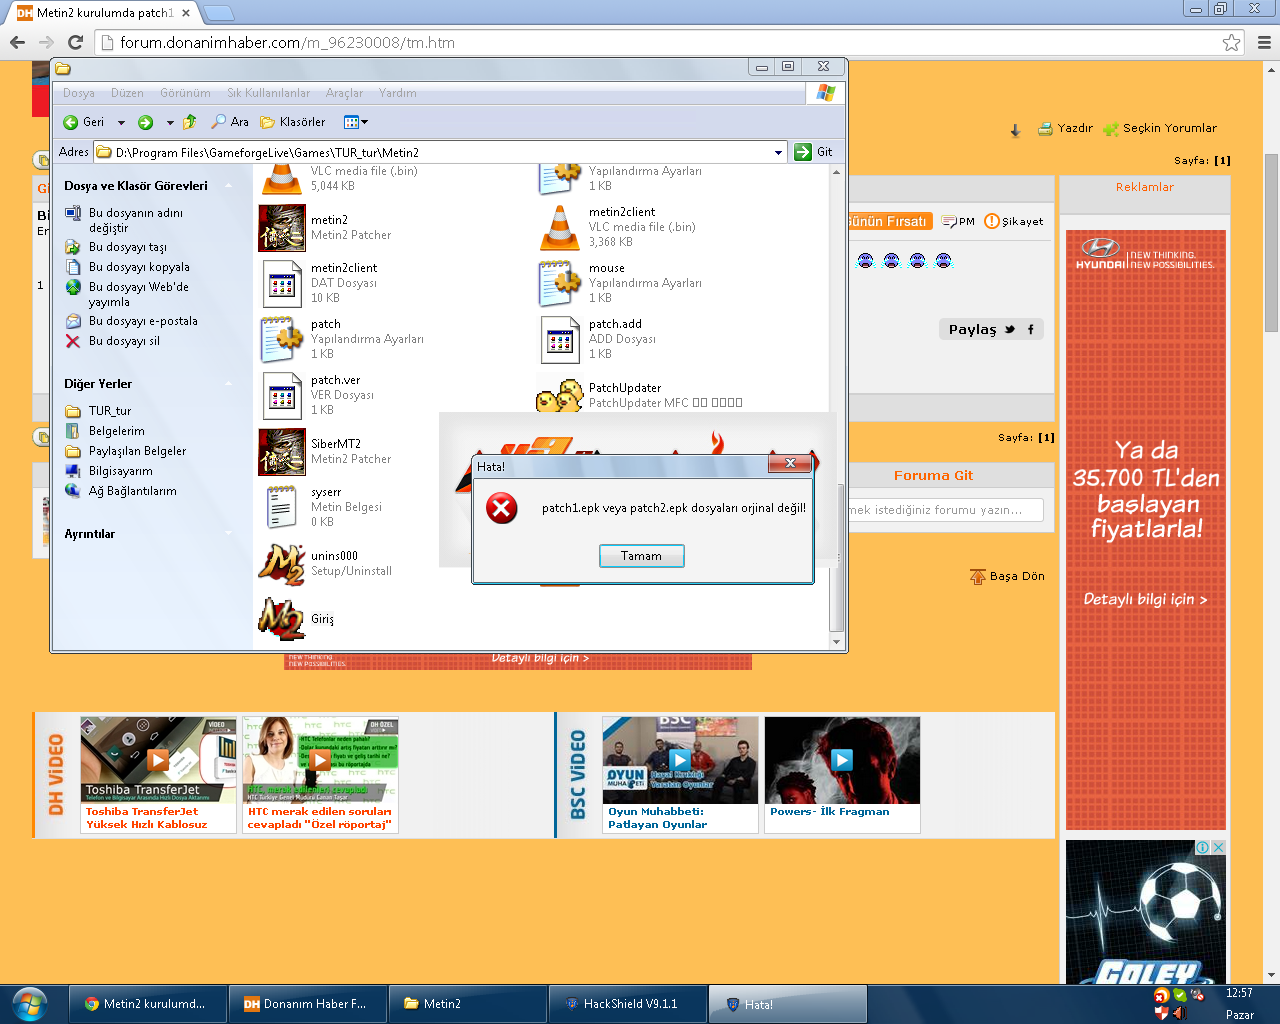Select the PatchUpdater application icon
The width and height of the screenshot is (1280, 1024).
pyautogui.click(x=560, y=394)
